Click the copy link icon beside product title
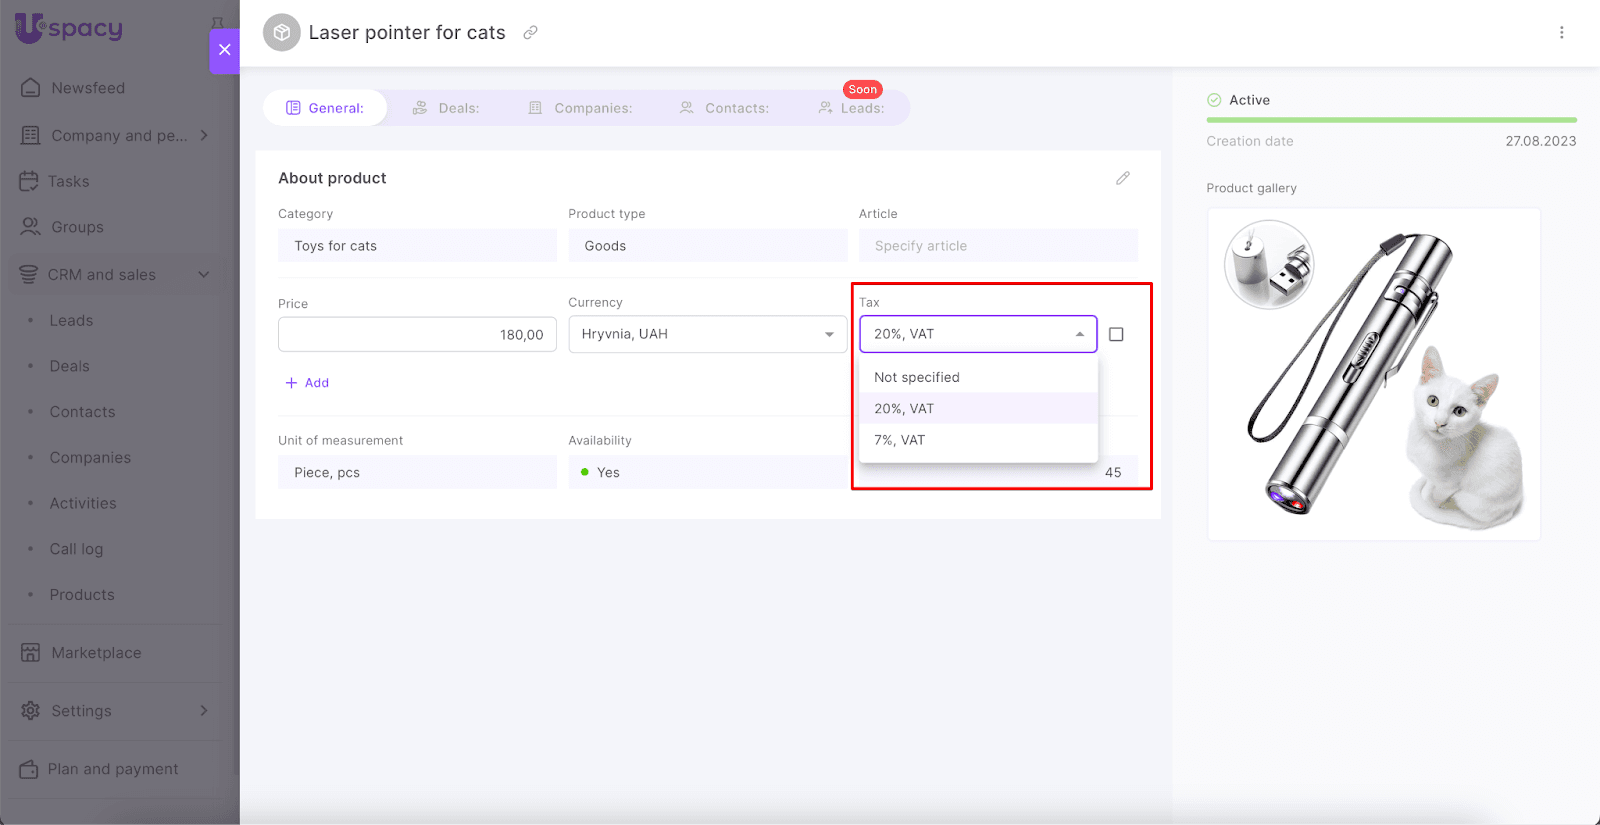The height and width of the screenshot is (825, 1600). [x=530, y=33]
